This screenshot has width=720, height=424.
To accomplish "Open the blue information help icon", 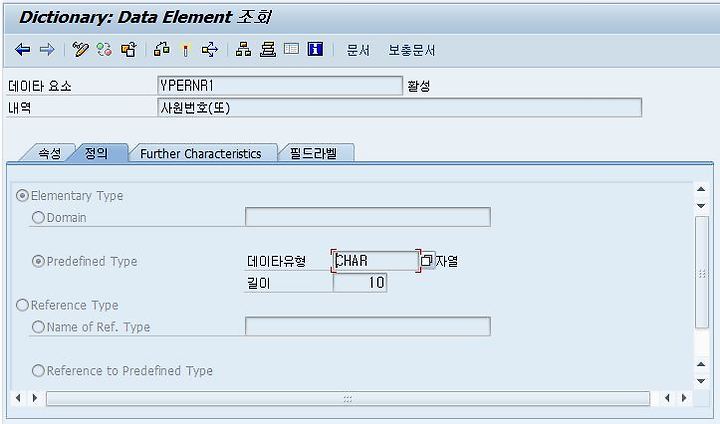I will tap(315, 49).
